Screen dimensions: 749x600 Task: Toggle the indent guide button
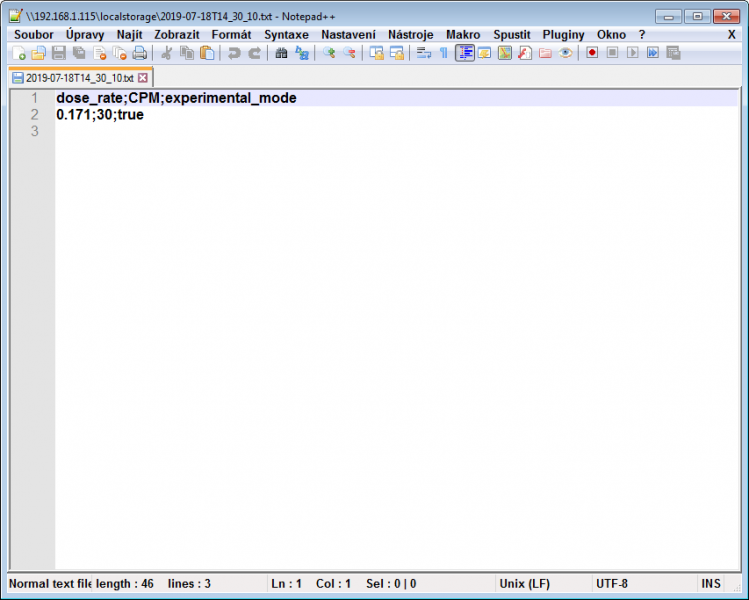tap(464, 53)
